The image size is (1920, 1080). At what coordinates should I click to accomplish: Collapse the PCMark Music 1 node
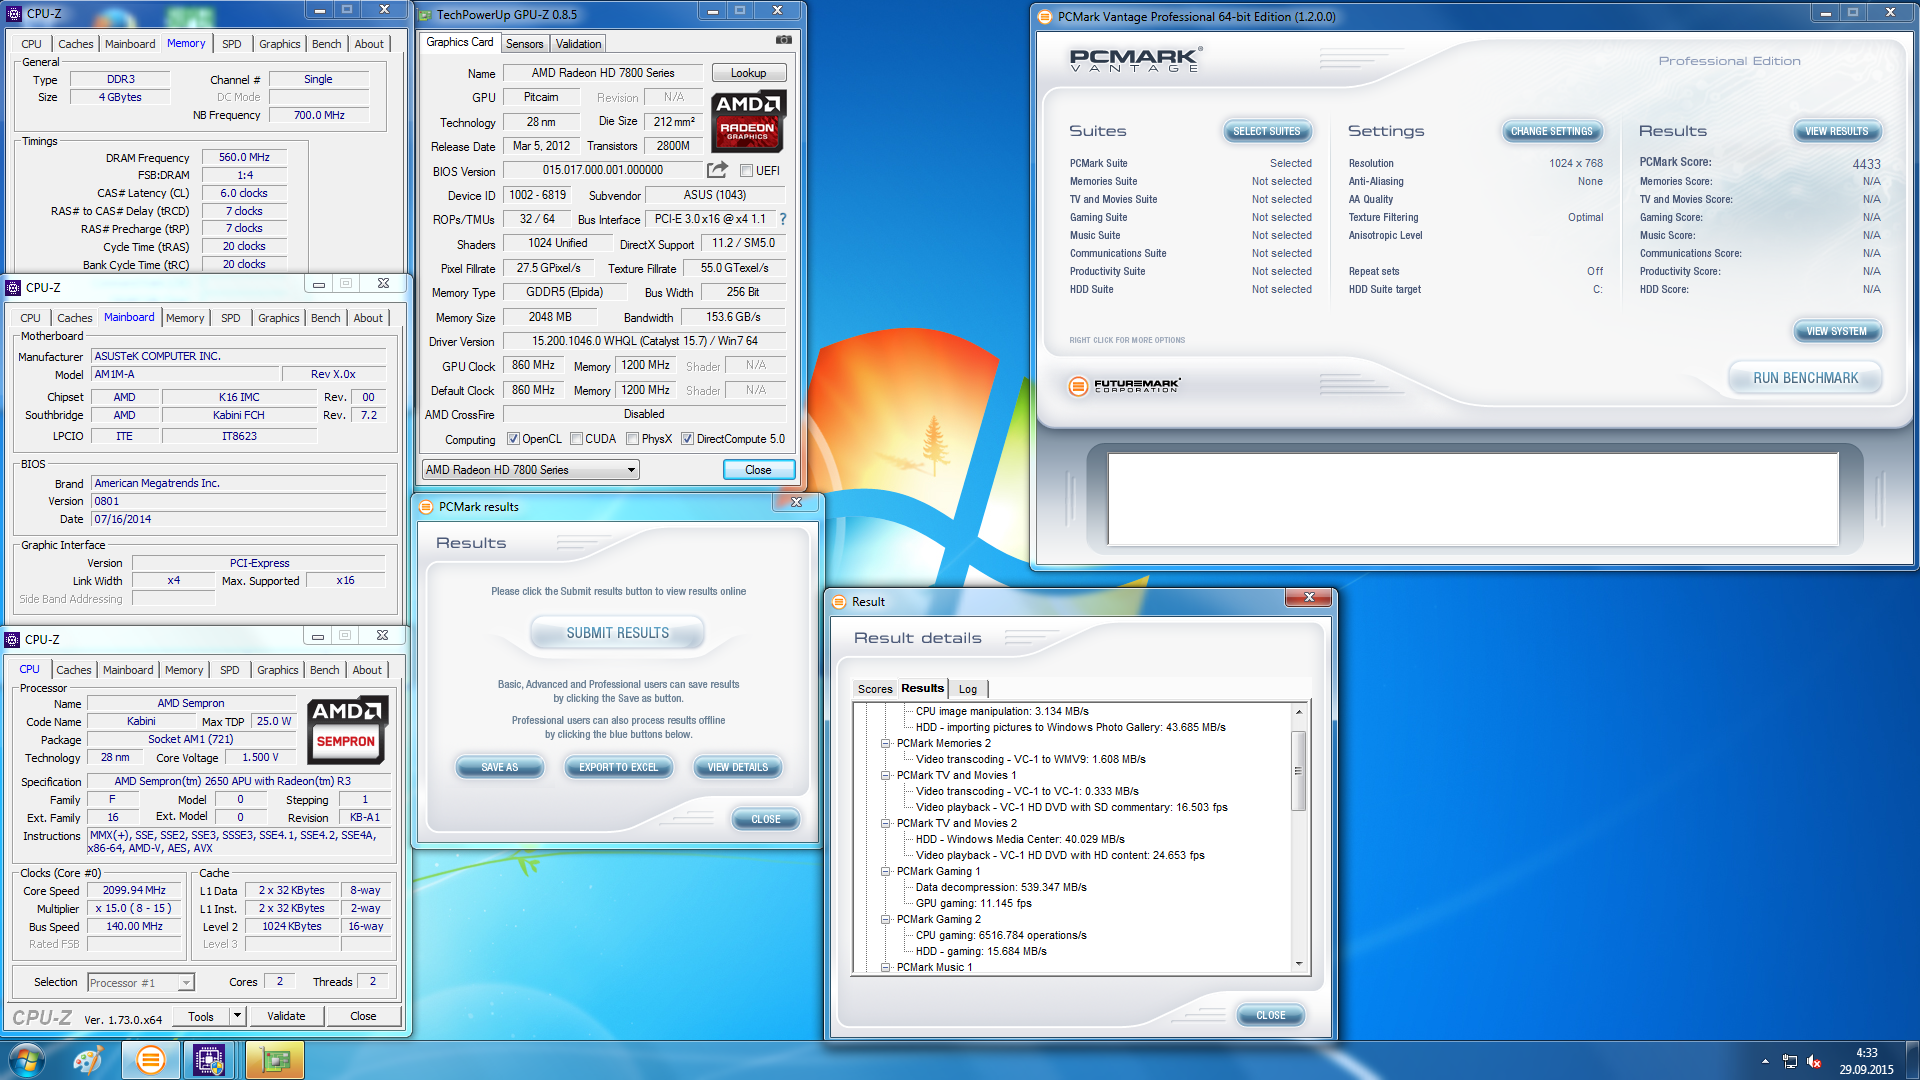coord(885,967)
